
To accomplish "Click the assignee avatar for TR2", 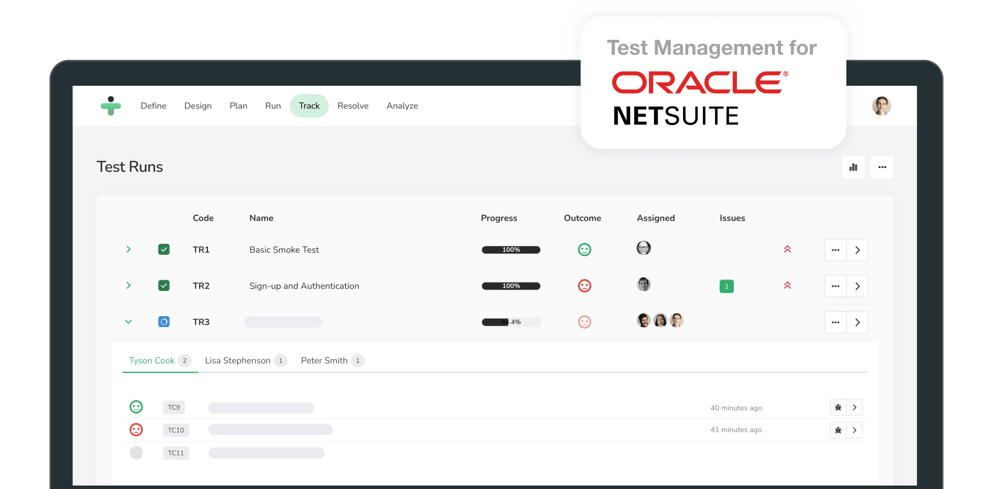I will pos(643,284).
